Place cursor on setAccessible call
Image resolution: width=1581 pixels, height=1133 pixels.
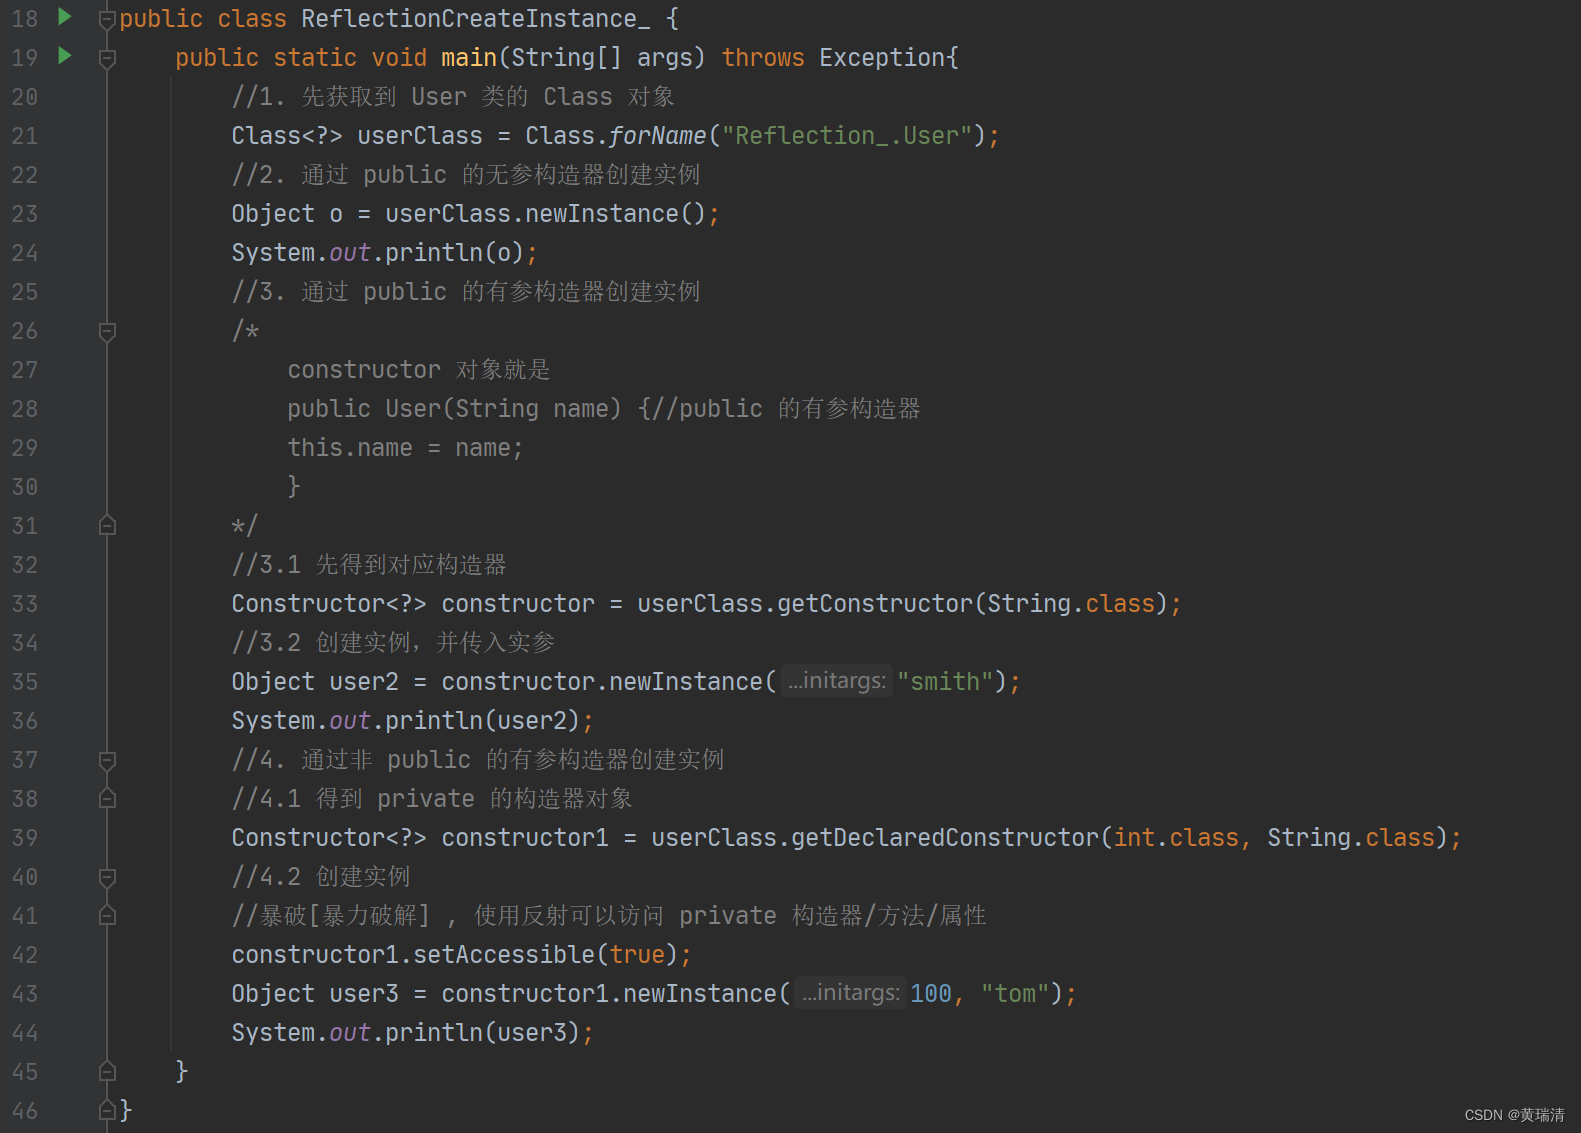504,955
